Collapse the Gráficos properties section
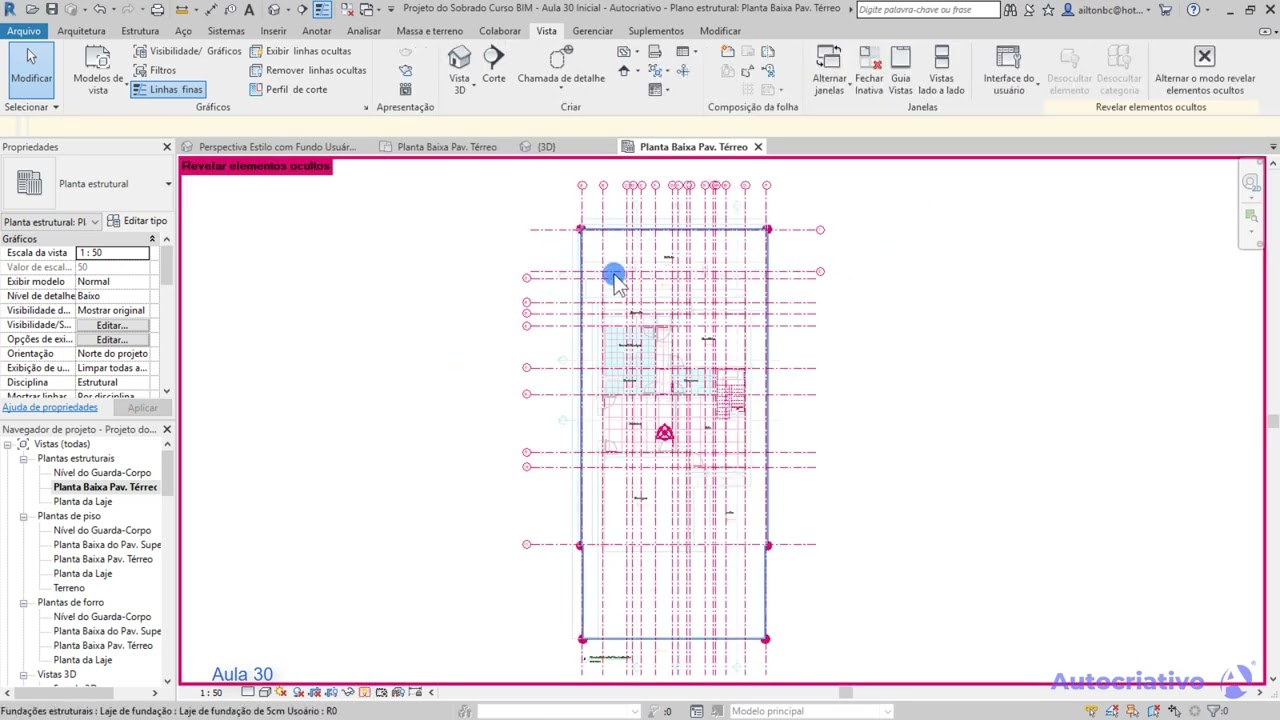 pyautogui.click(x=152, y=239)
